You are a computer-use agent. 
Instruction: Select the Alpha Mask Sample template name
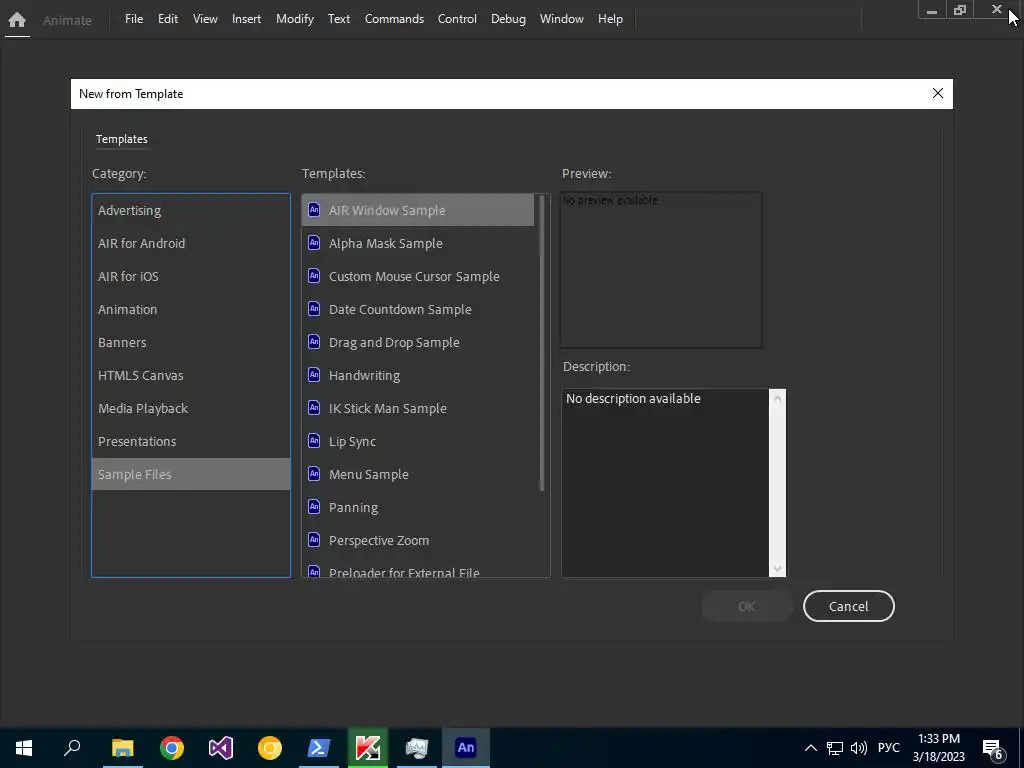[386, 244]
